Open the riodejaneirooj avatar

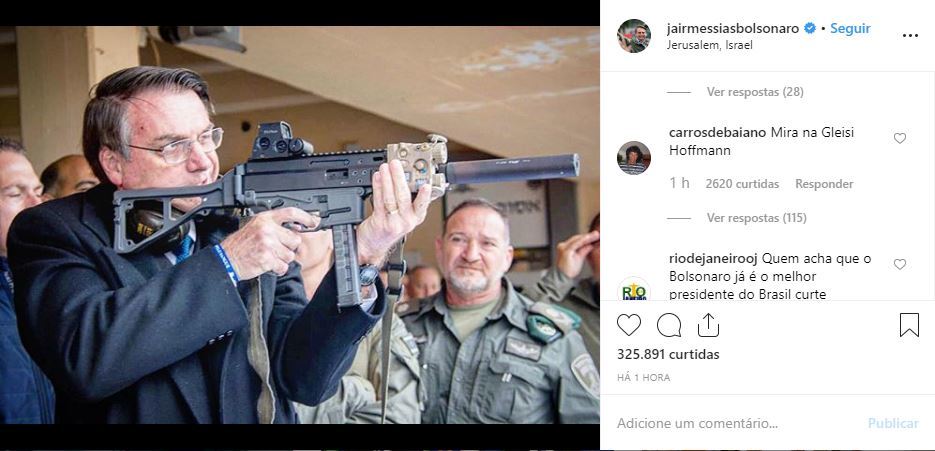633,289
